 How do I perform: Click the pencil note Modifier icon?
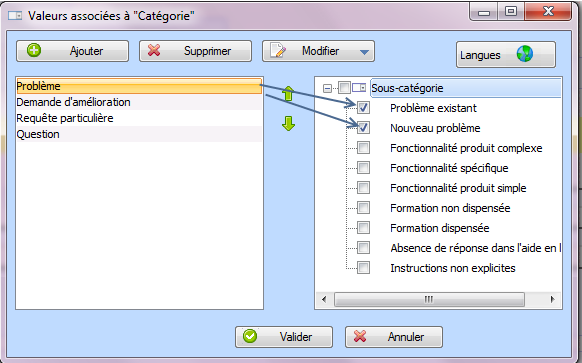pyautogui.click(x=278, y=50)
